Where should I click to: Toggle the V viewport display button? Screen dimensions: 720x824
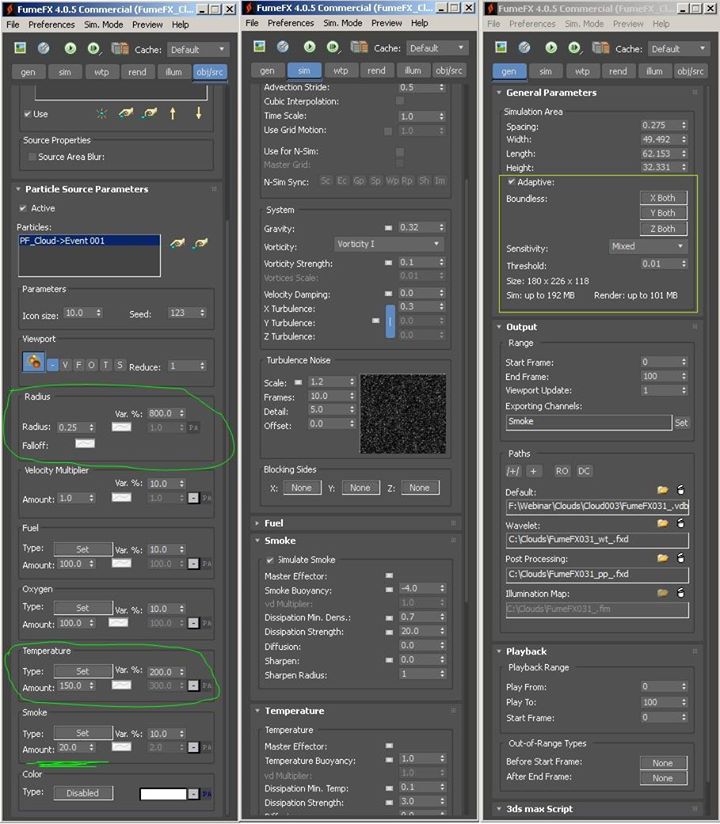click(x=65, y=365)
